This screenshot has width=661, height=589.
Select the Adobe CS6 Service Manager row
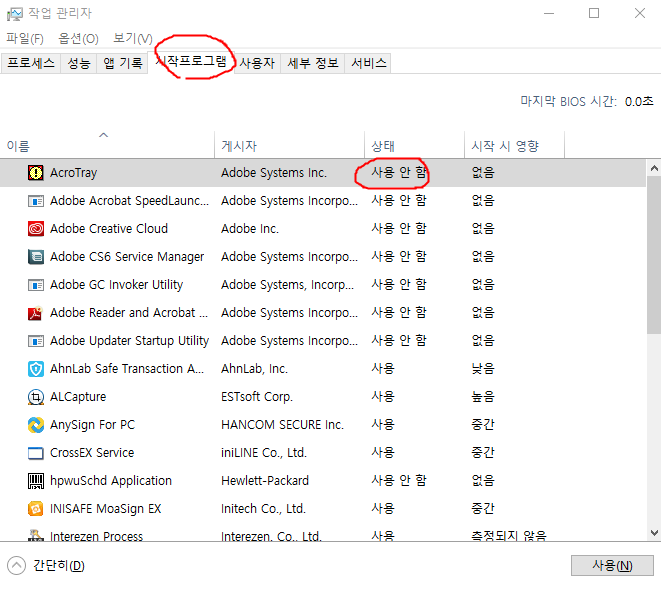click(x=322, y=257)
